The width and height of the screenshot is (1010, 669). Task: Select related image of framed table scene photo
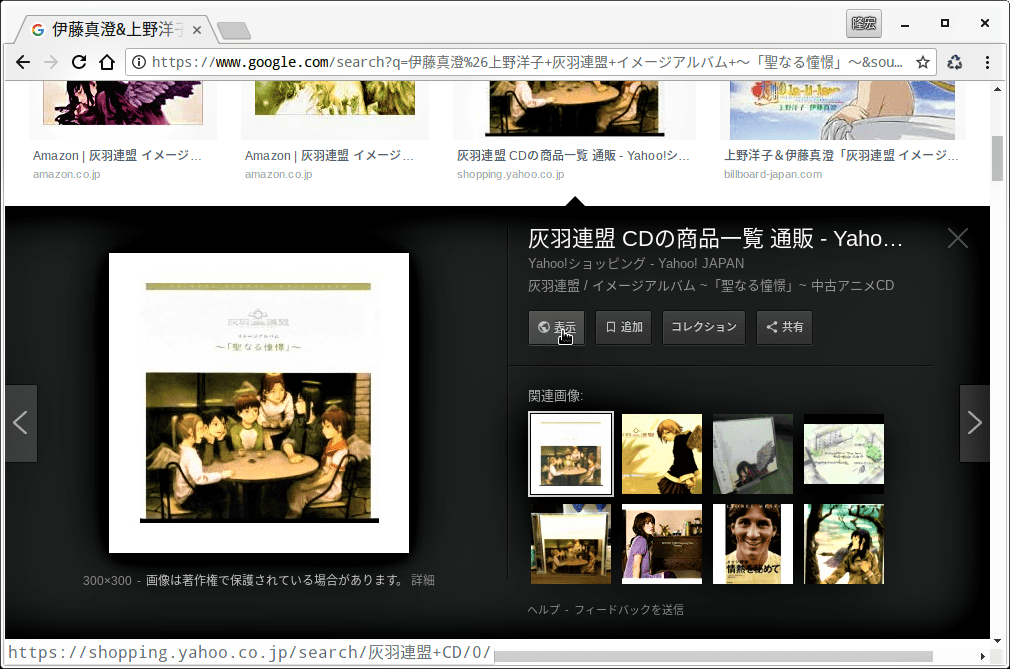click(571, 544)
